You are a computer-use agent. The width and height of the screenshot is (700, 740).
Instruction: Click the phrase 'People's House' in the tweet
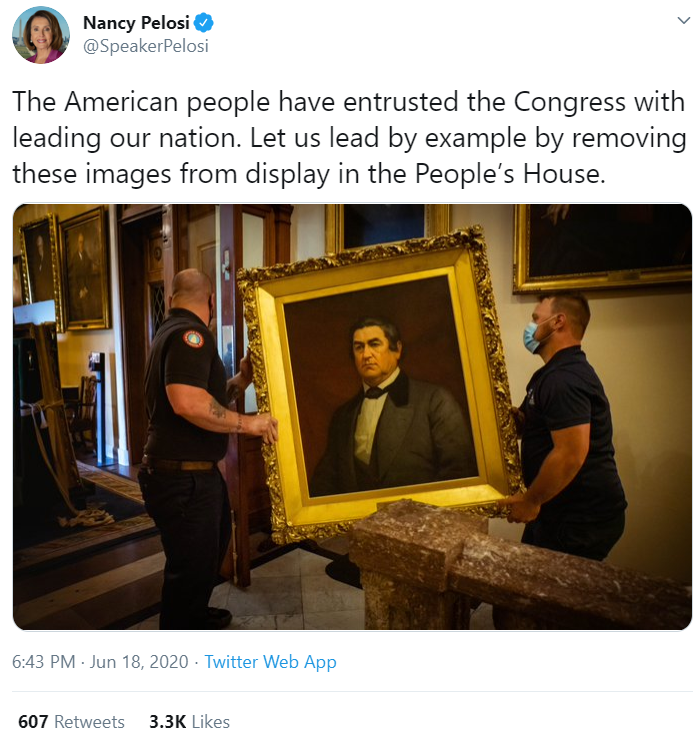pyautogui.click(x=509, y=174)
